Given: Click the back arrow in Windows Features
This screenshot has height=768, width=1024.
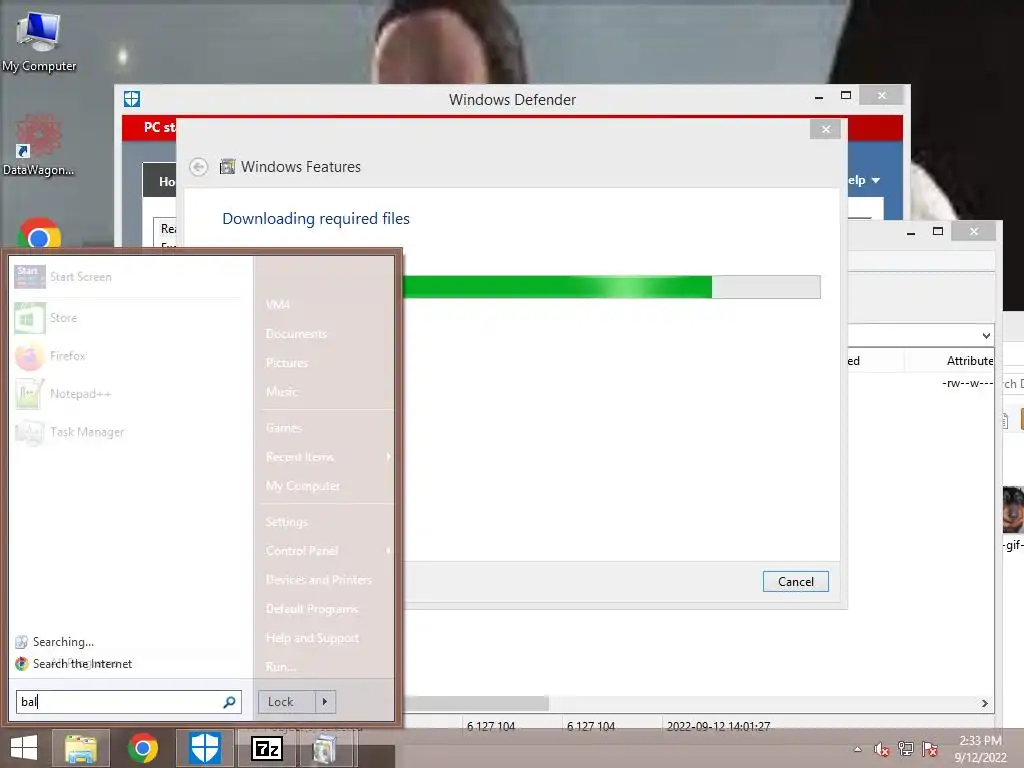Looking at the screenshot, I should coord(199,167).
